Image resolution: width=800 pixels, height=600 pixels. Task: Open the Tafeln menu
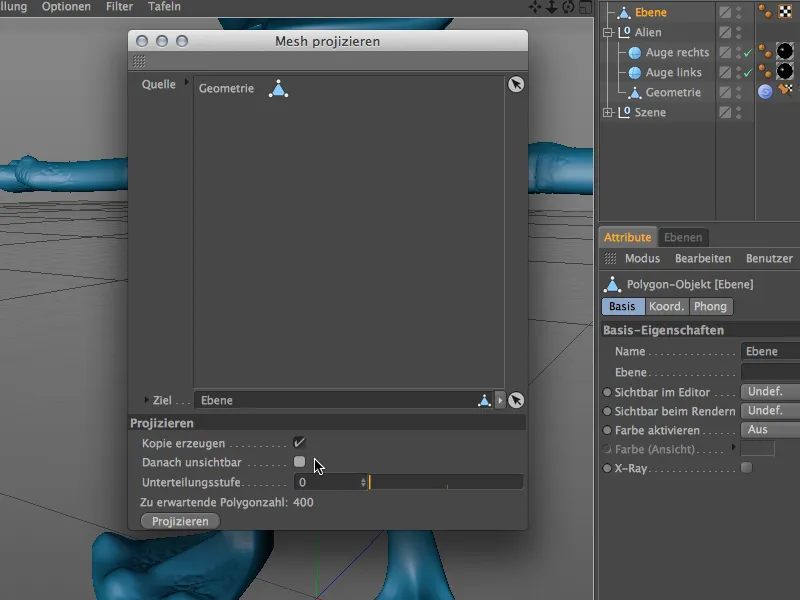pyautogui.click(x=164, y=7)
